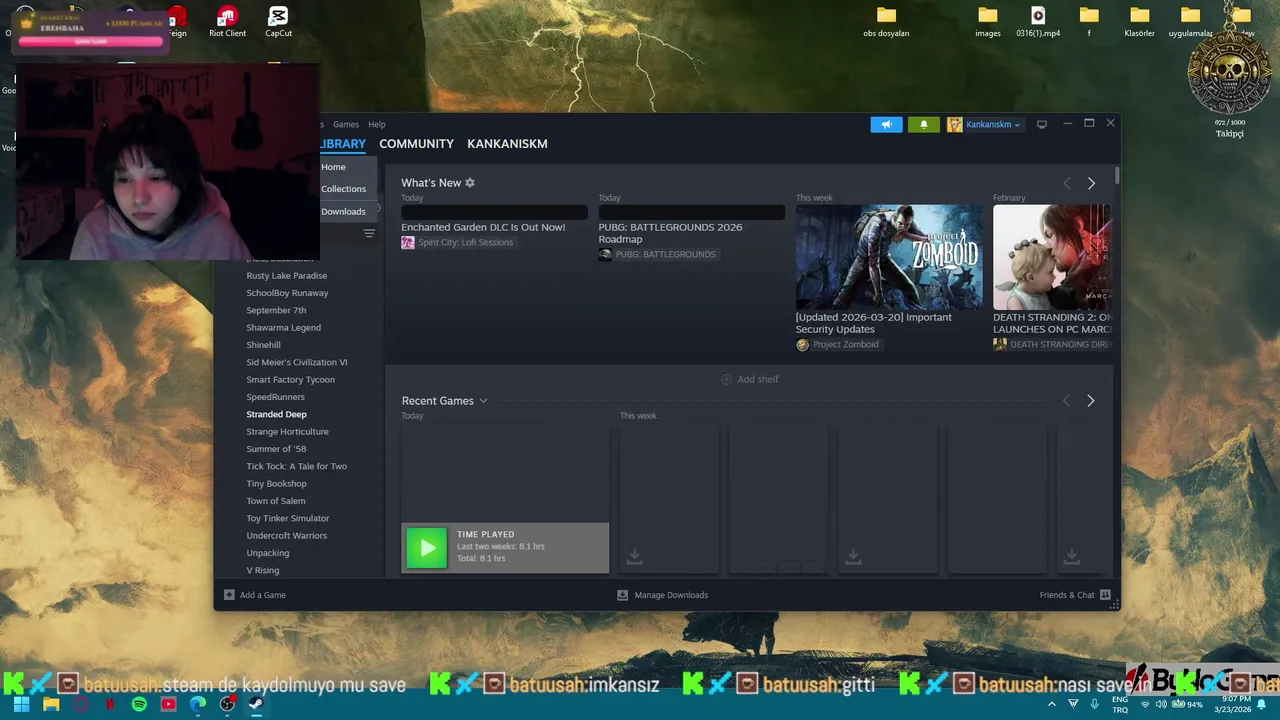The image size is (1280, 720).
Task: Select Downloads in library submenu
Action: pos(344,211)
